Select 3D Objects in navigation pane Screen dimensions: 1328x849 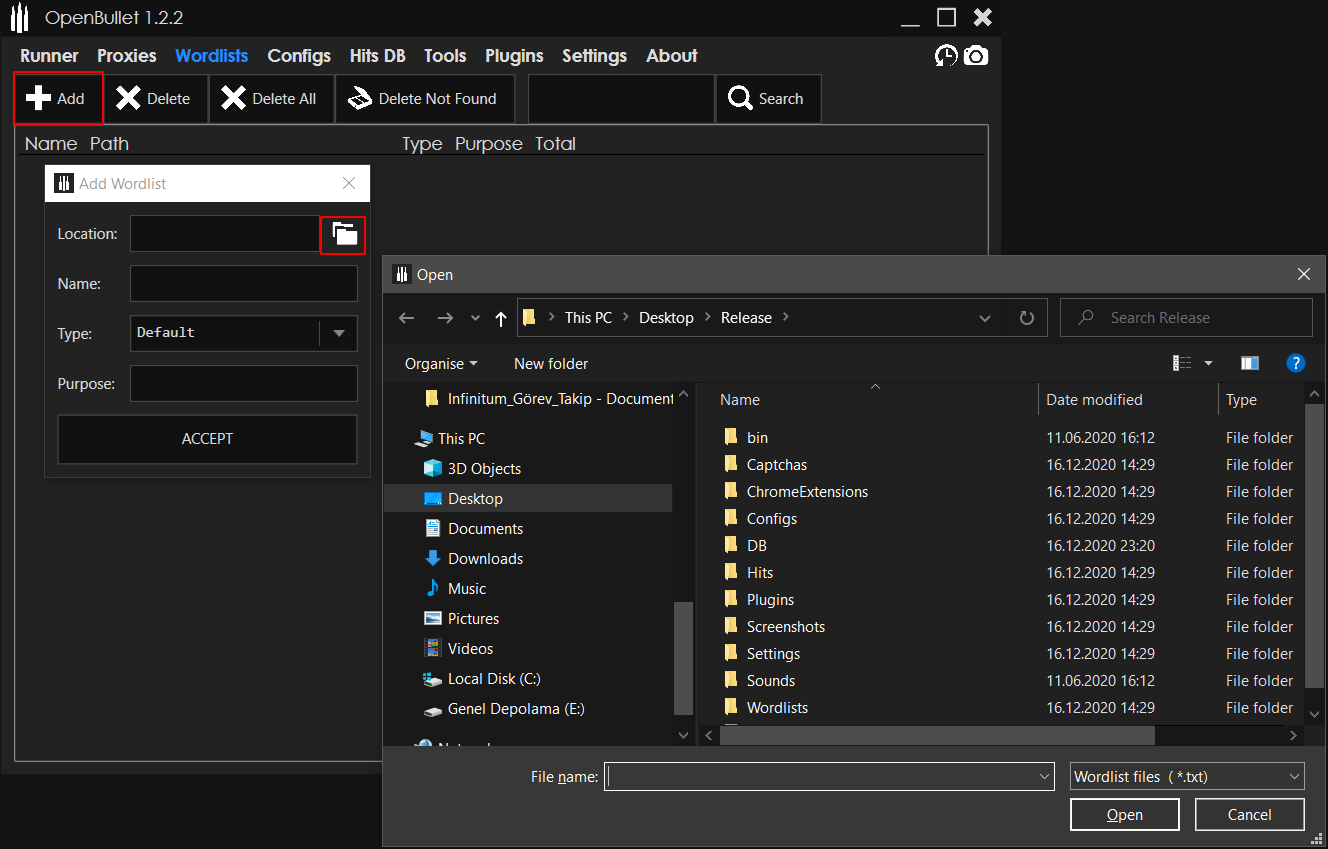[x=484, y=469]
